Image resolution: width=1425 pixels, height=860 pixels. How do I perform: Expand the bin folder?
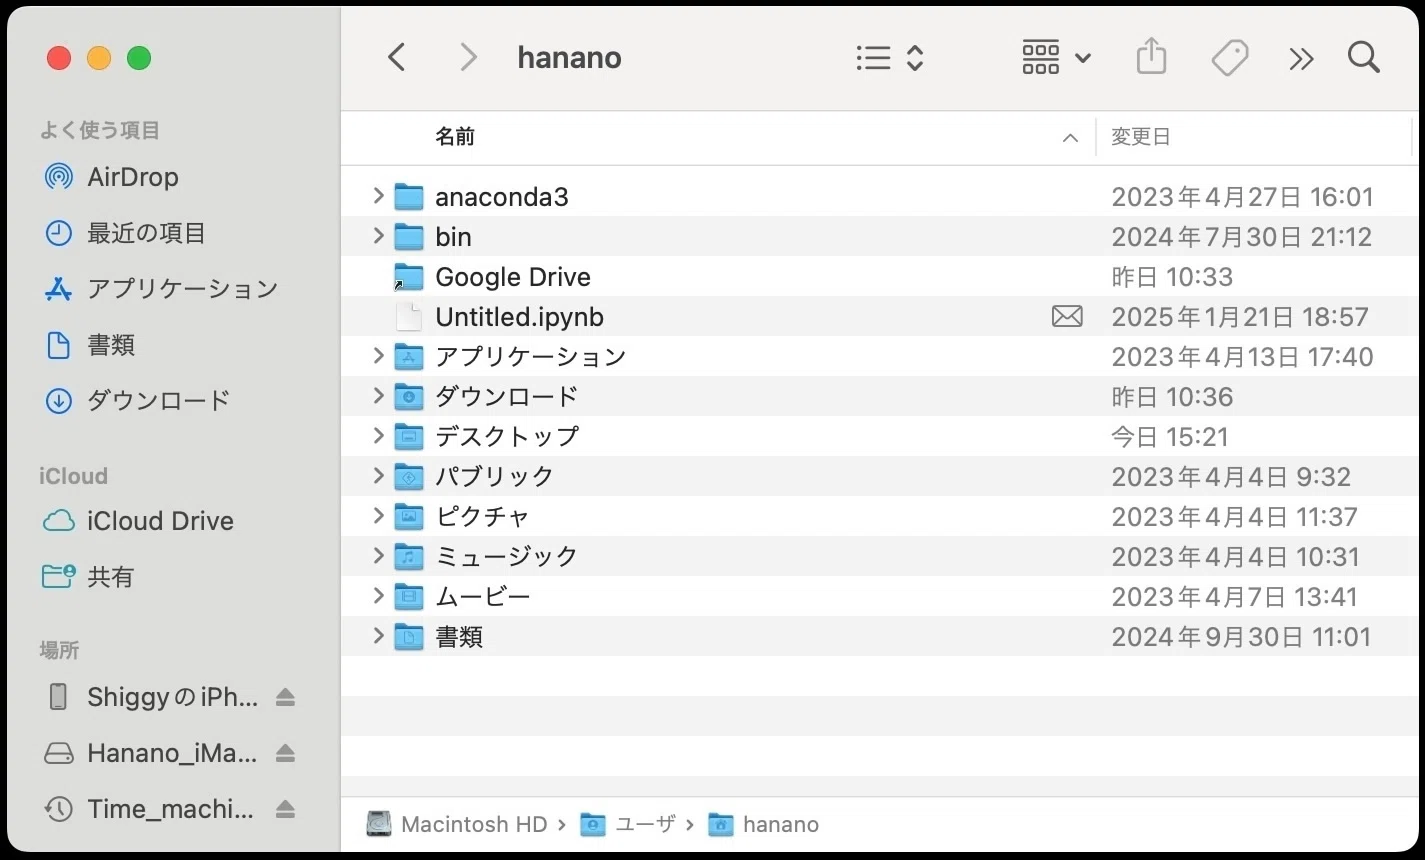pyautogui.click(x=378, y=236)
